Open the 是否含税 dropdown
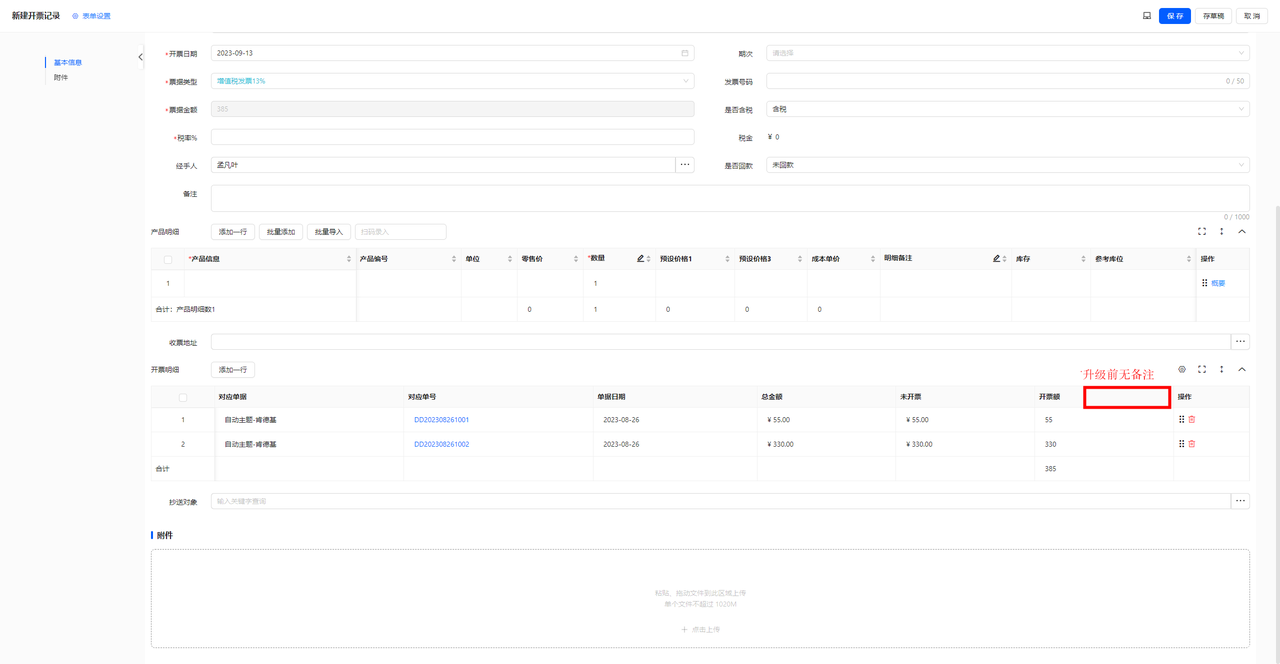This screenshot has height=664, width=1280. (x=1008, y=109)
